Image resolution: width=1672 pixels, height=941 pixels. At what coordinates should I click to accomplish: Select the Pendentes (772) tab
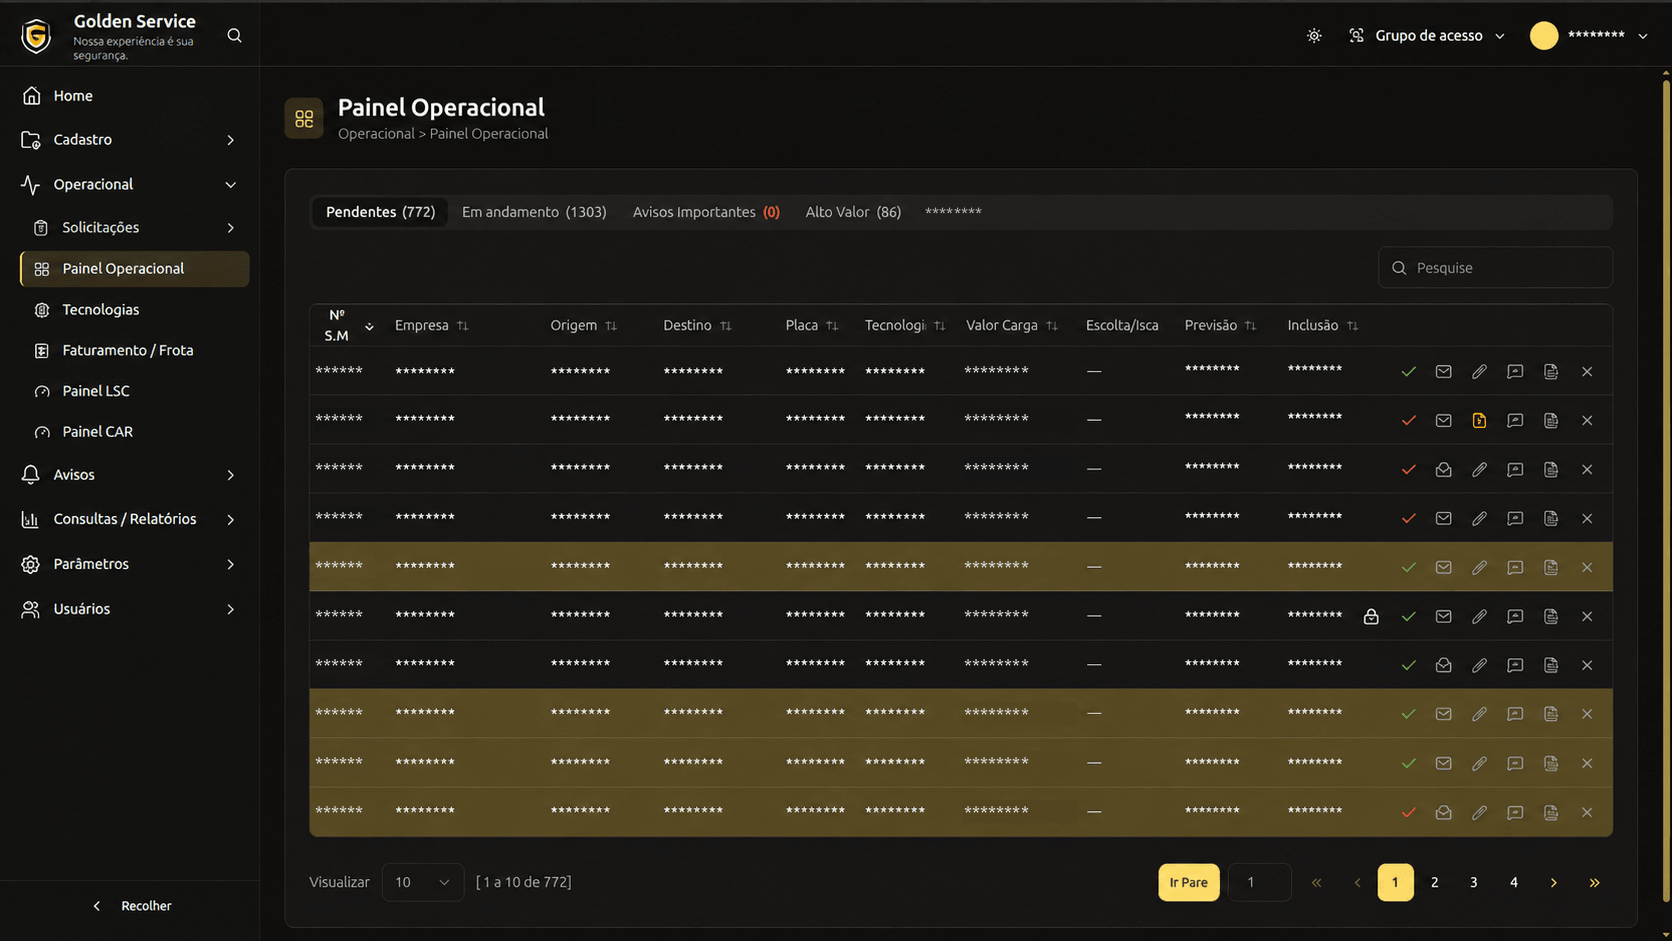[x=380, y=212]
